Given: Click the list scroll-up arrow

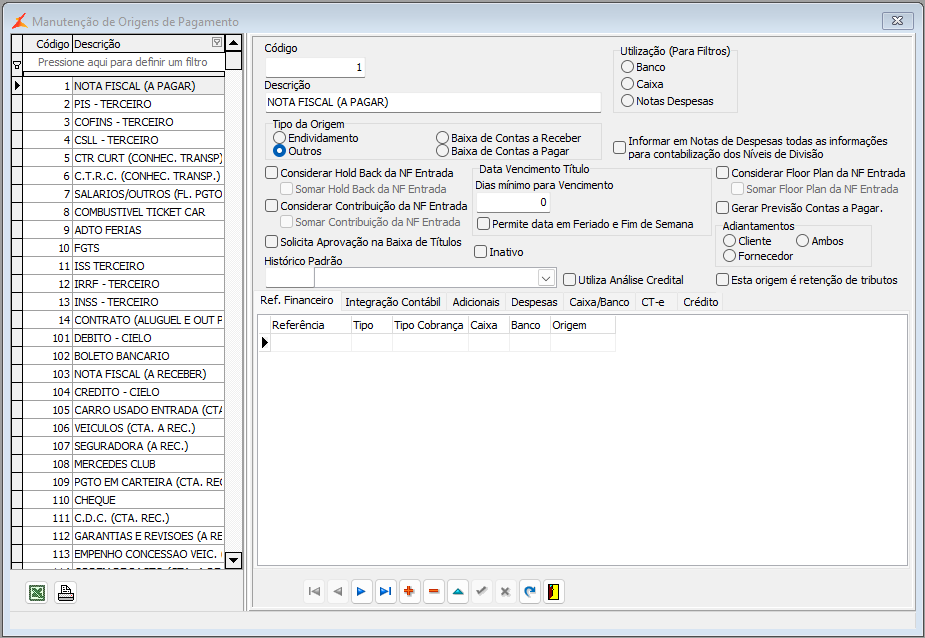Looking at the screenshot, I should point(234,42).
